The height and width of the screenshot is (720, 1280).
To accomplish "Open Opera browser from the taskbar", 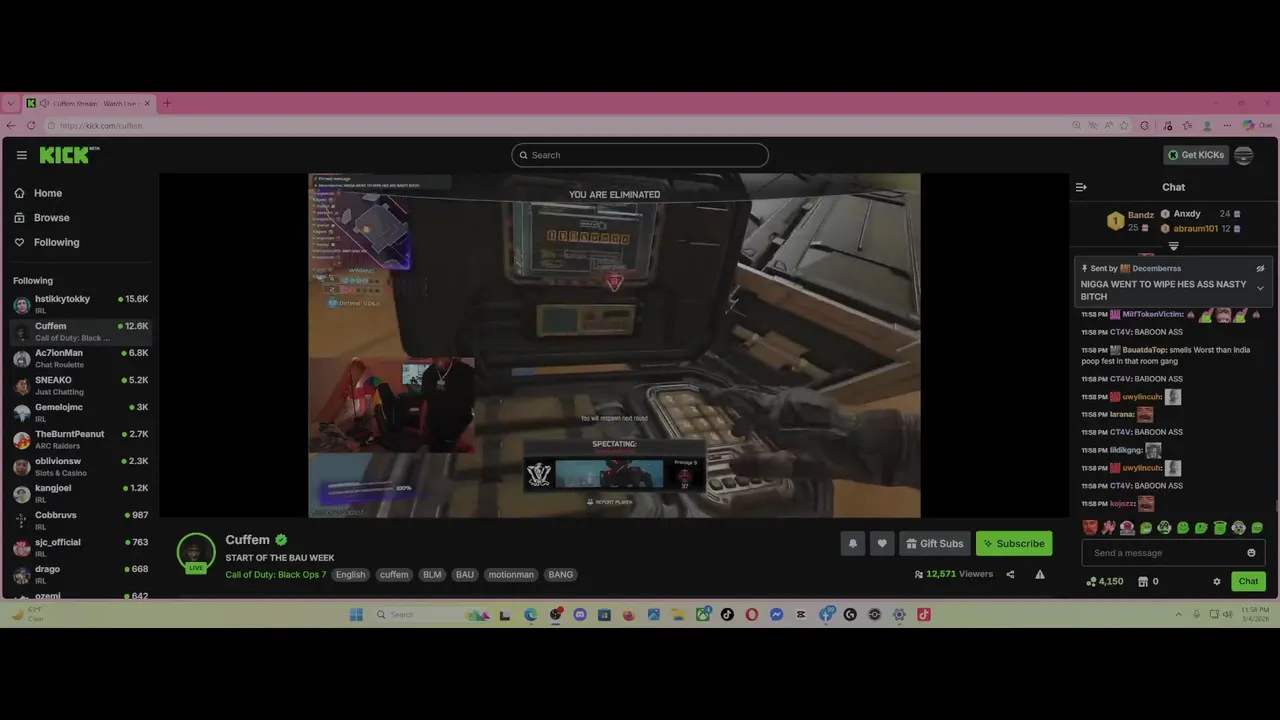I will (751, 614).
